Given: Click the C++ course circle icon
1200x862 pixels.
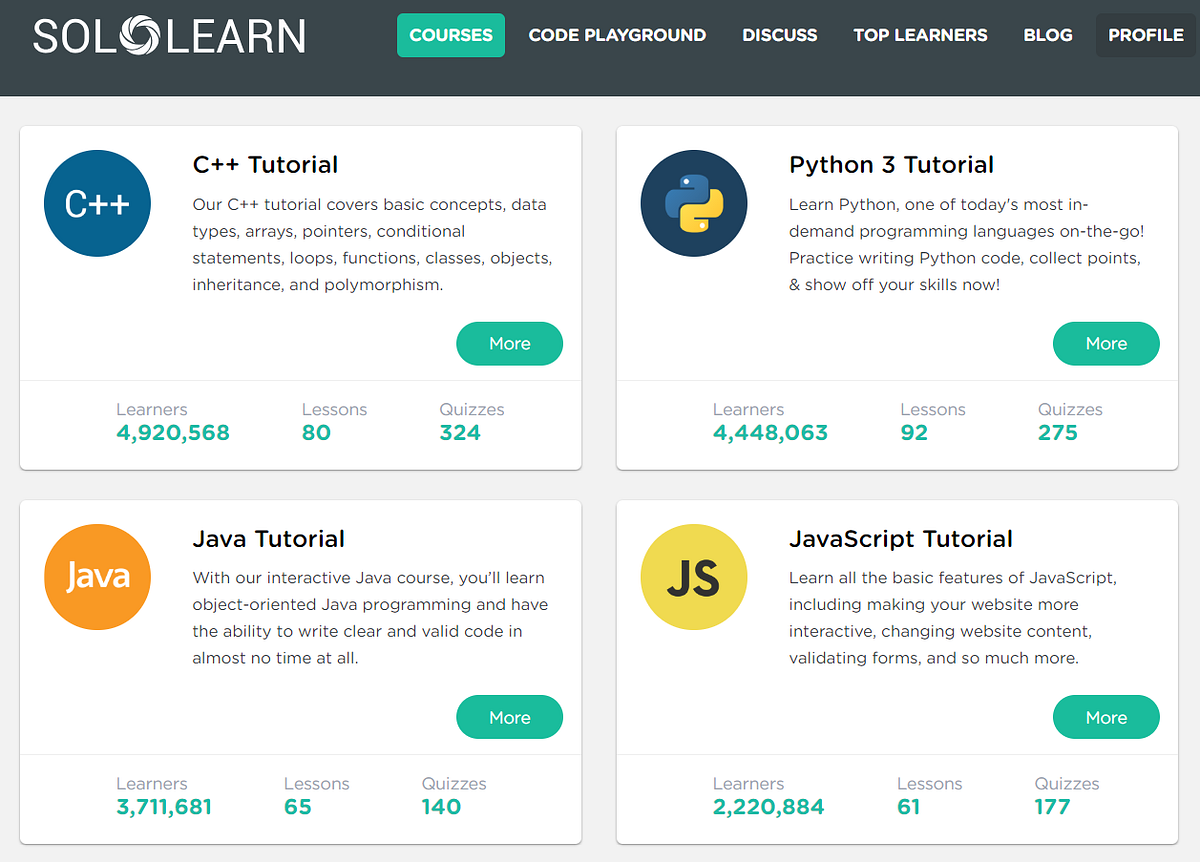Looking at the screenshot, I should tap(97, 203).
